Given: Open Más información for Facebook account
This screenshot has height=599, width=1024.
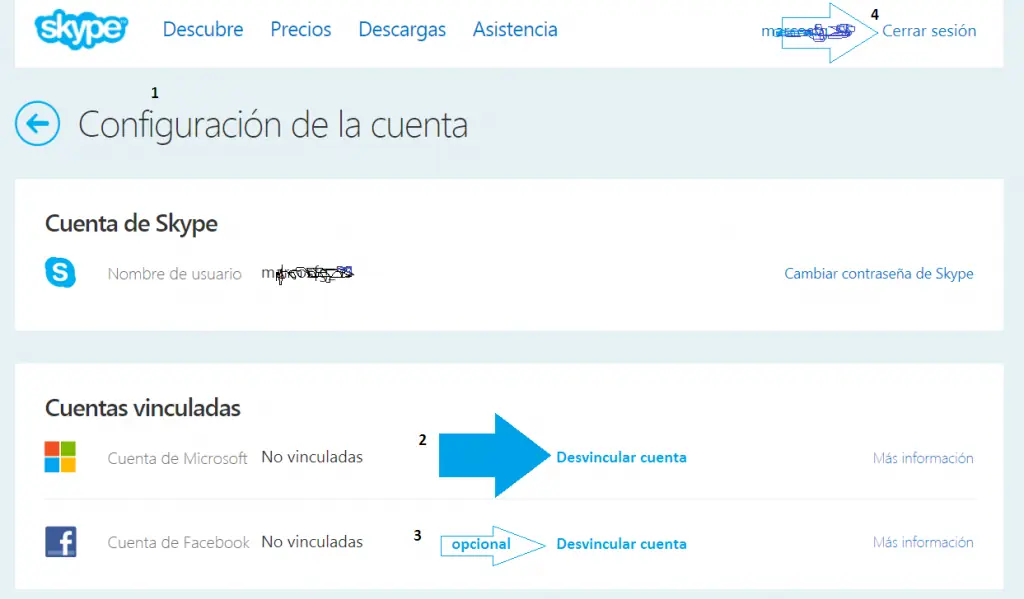Looking at the screenshot, I should click(x=923, y=542).
